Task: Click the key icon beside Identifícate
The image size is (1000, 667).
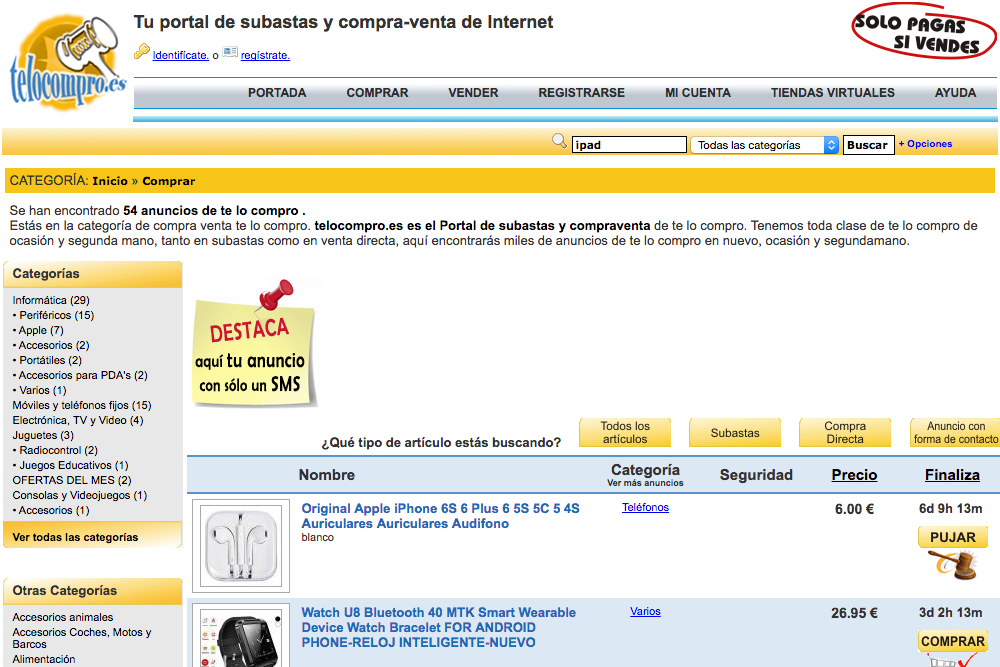Action: 142,52
